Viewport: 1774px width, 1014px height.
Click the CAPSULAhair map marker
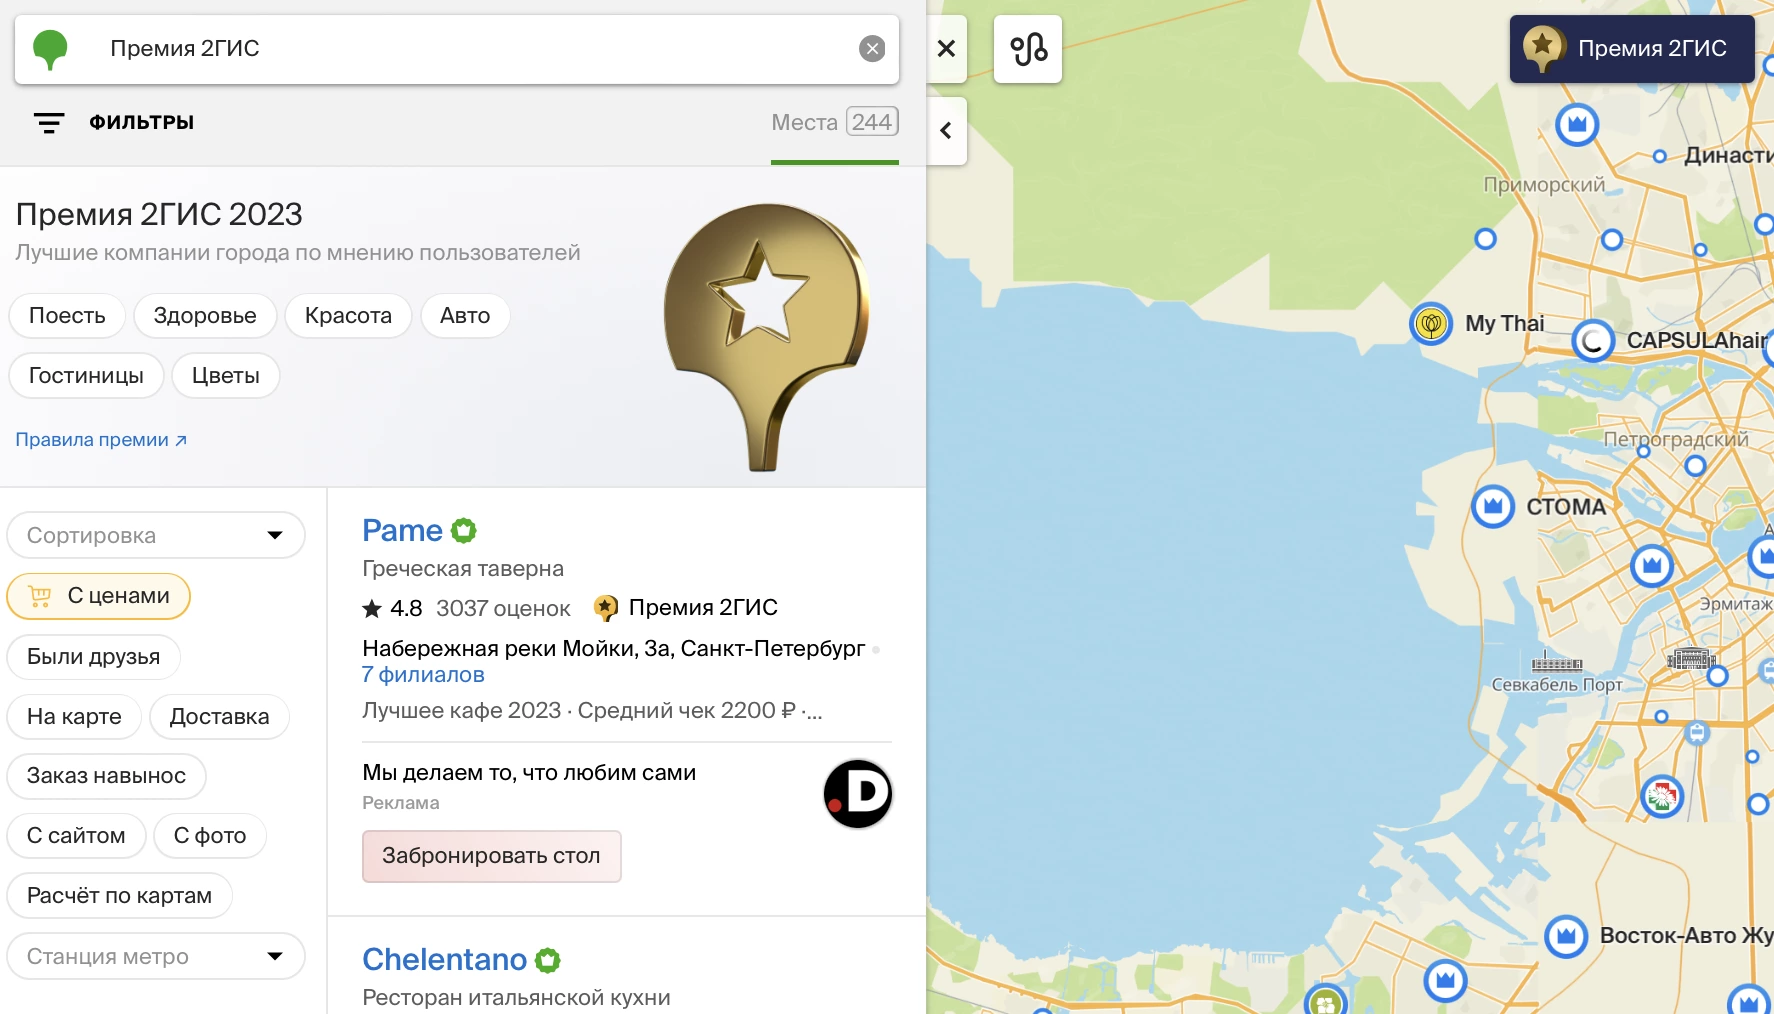coord(1592,341)
